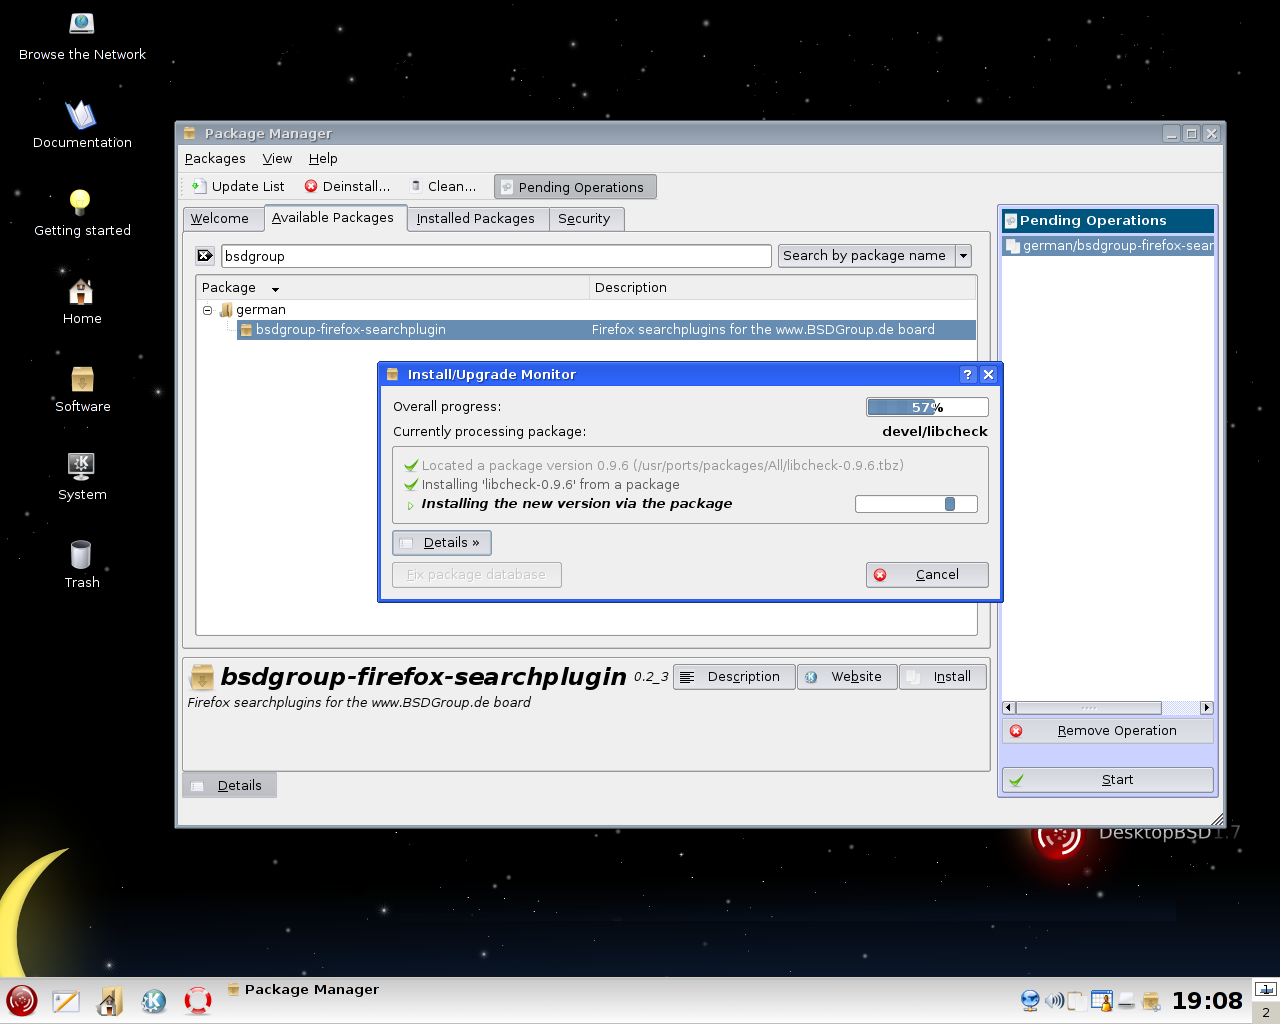Sort by the Package column header
This screenshot has height=1024, width=1280.
click(x=392, y=288)
